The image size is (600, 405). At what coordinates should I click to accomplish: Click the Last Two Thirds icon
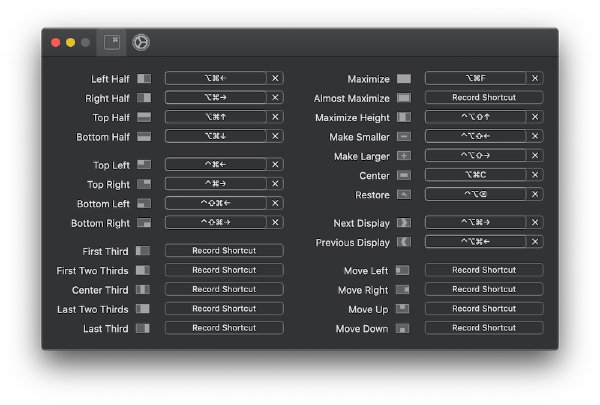[143, 309]
